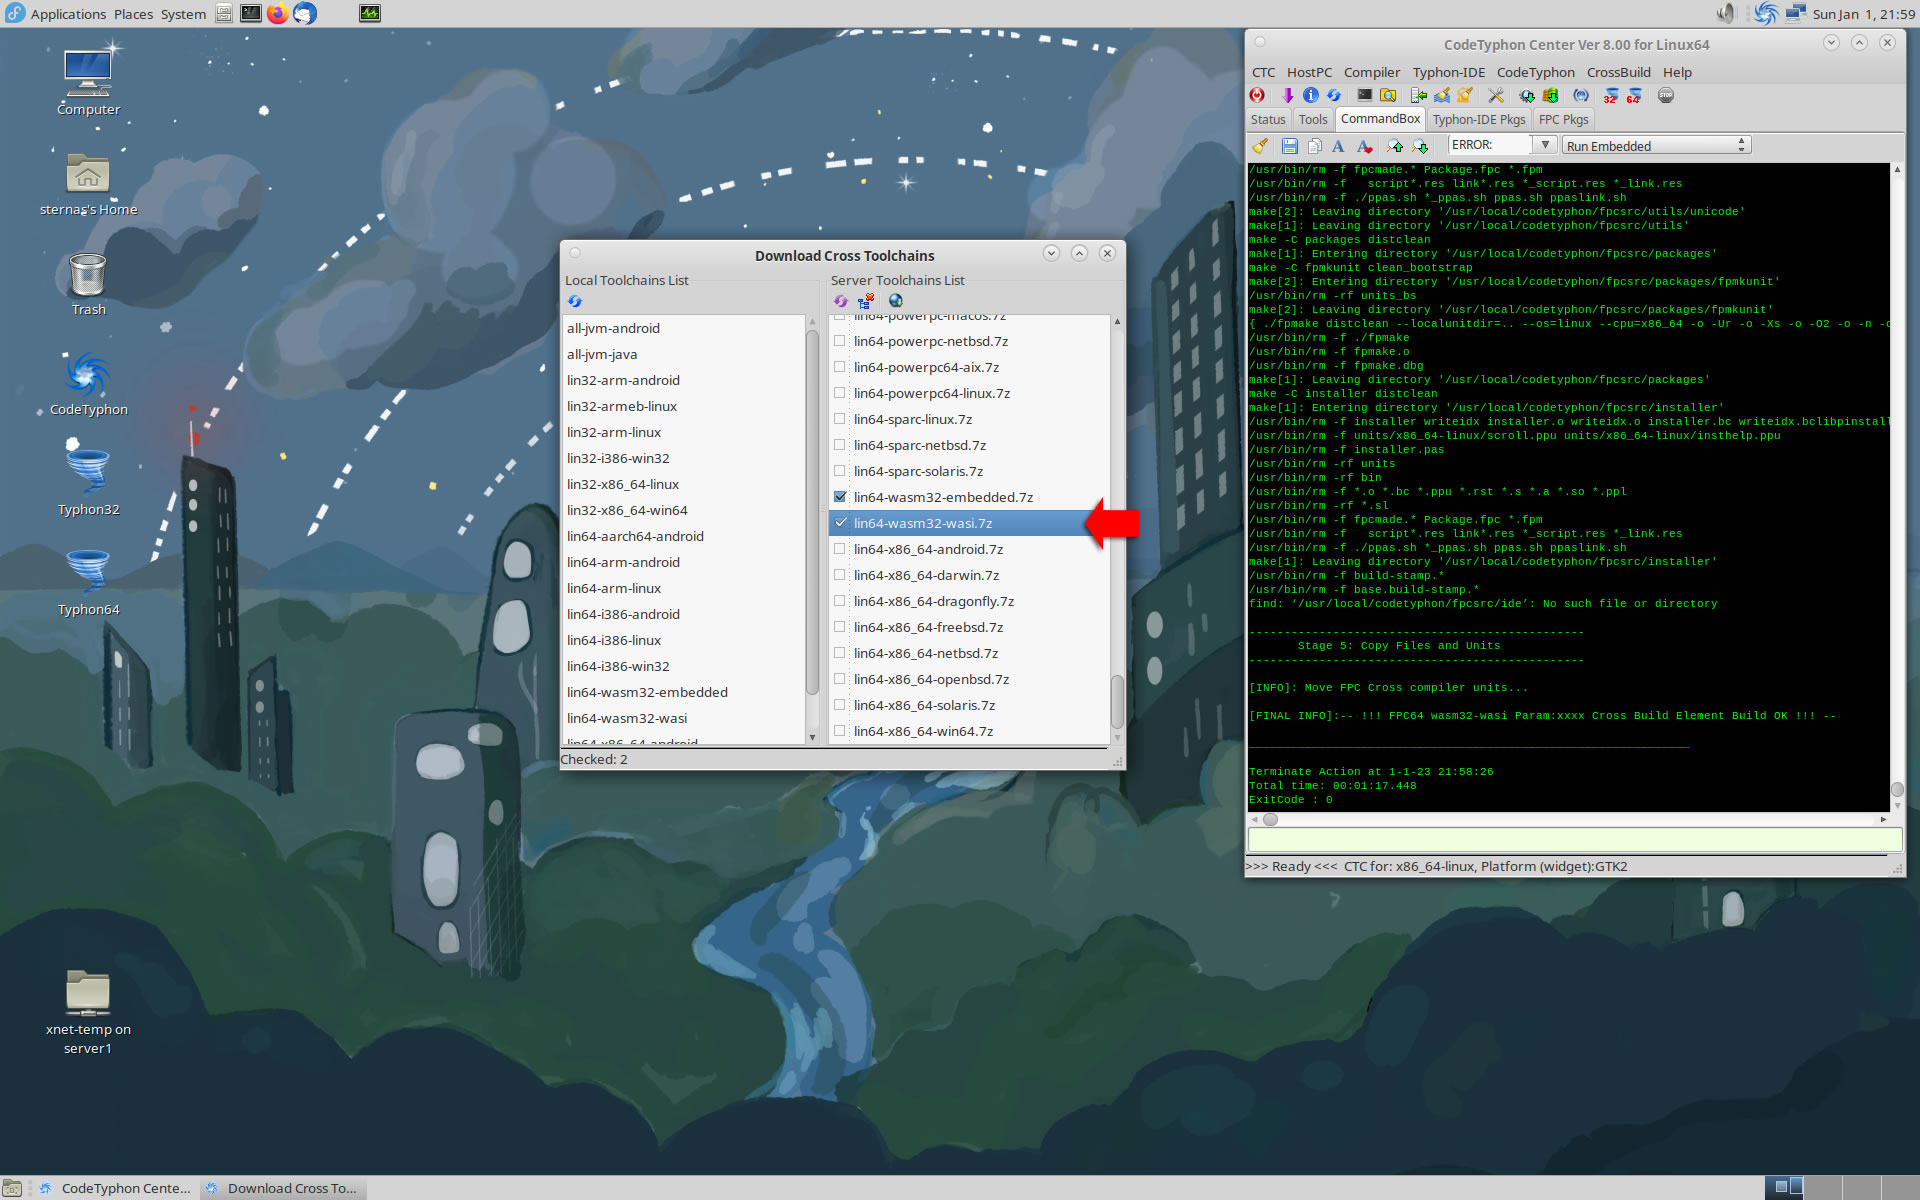1920x1200 pixels.
Task: Check lin64-sparc-solaris.7z
Action: click(840, 471)
